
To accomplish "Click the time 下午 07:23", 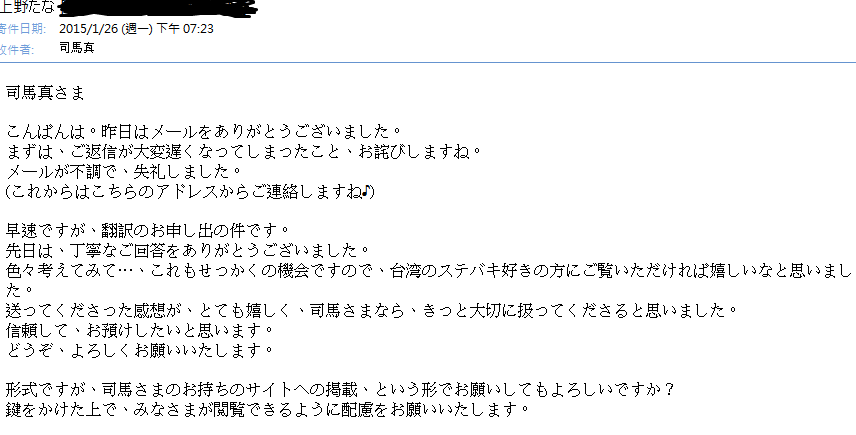I will pos(185,28).
